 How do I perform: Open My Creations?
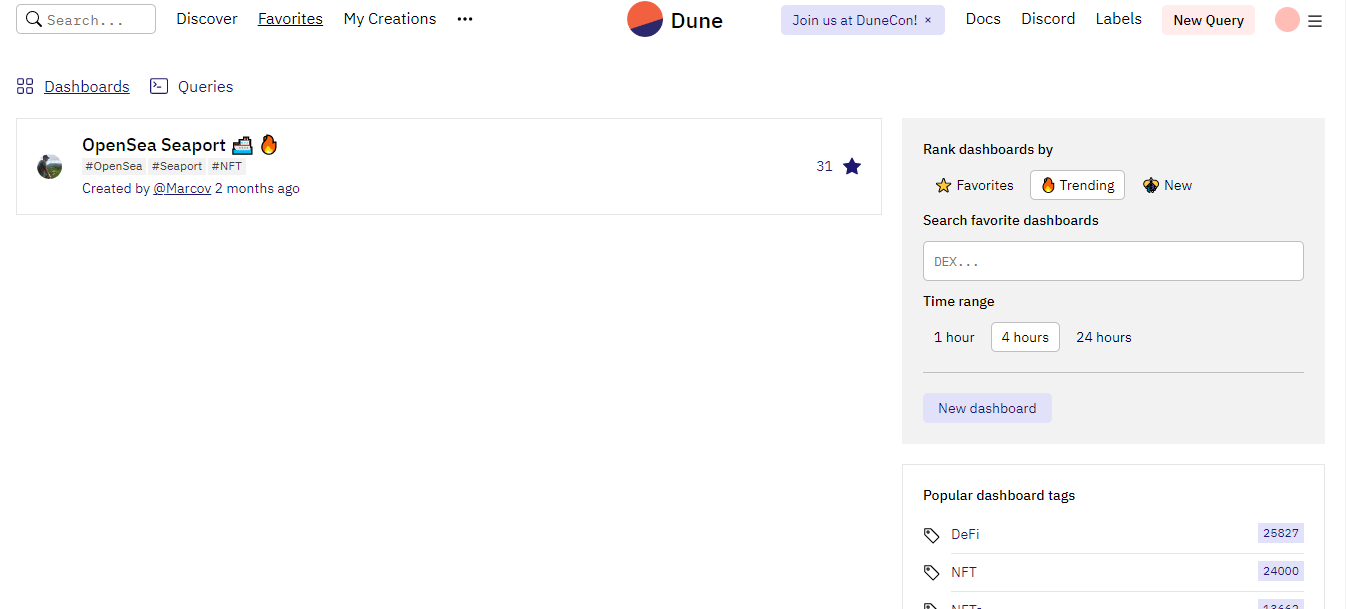click(390, 19)
